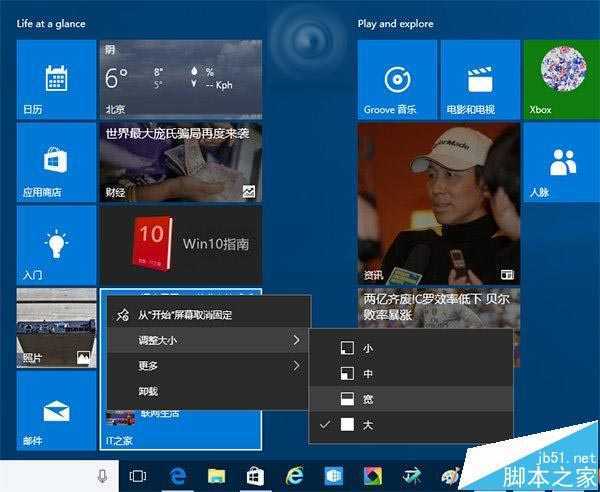The width and height of the screenshot is (600, 492).
Task: Click the Life at a glance group title
Action: pos(51,24)
